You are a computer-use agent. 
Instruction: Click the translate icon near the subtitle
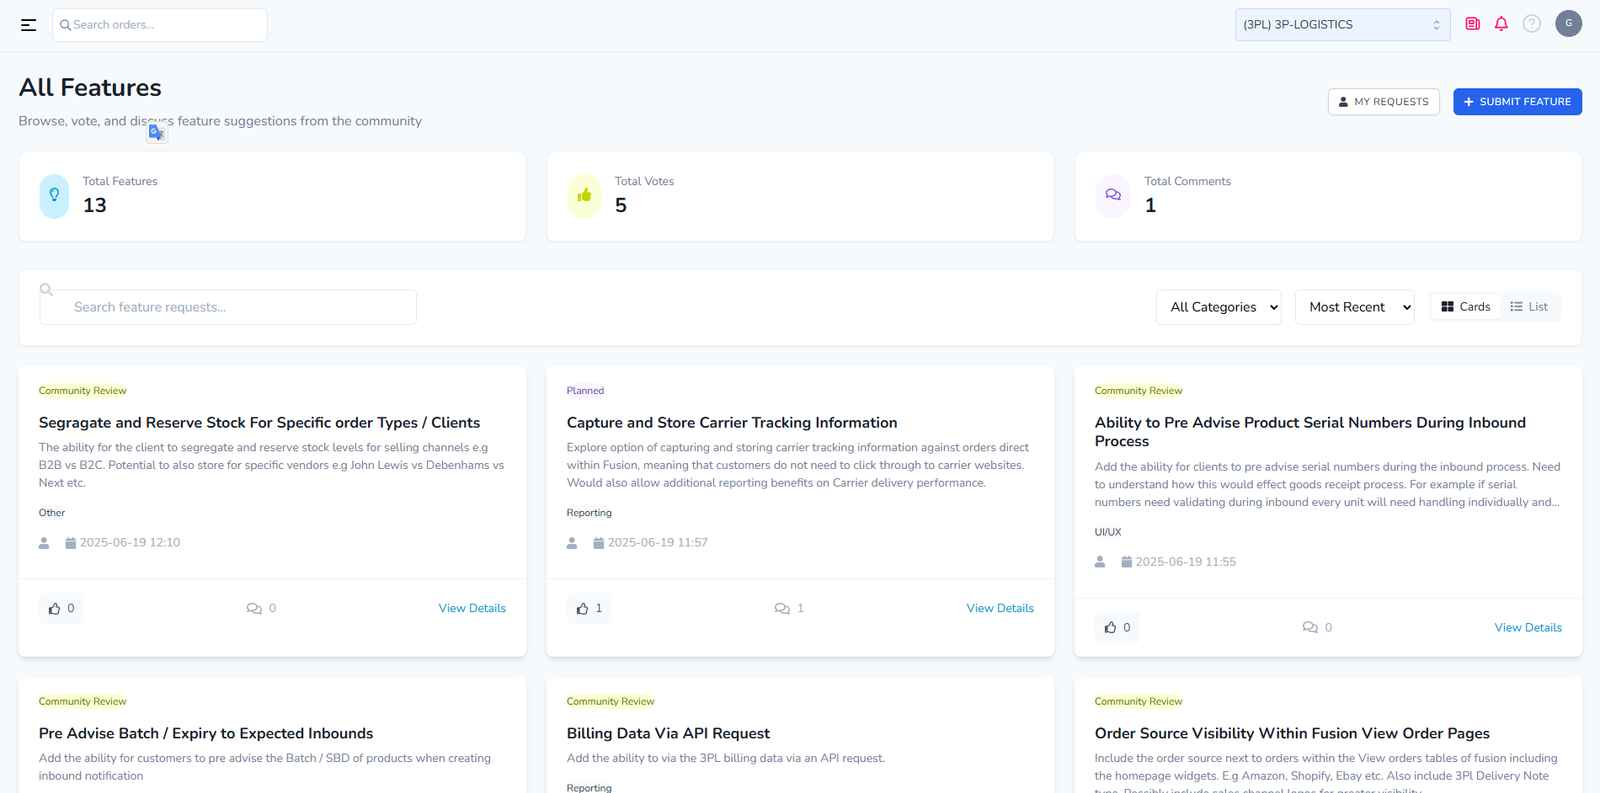click(156, 132)
